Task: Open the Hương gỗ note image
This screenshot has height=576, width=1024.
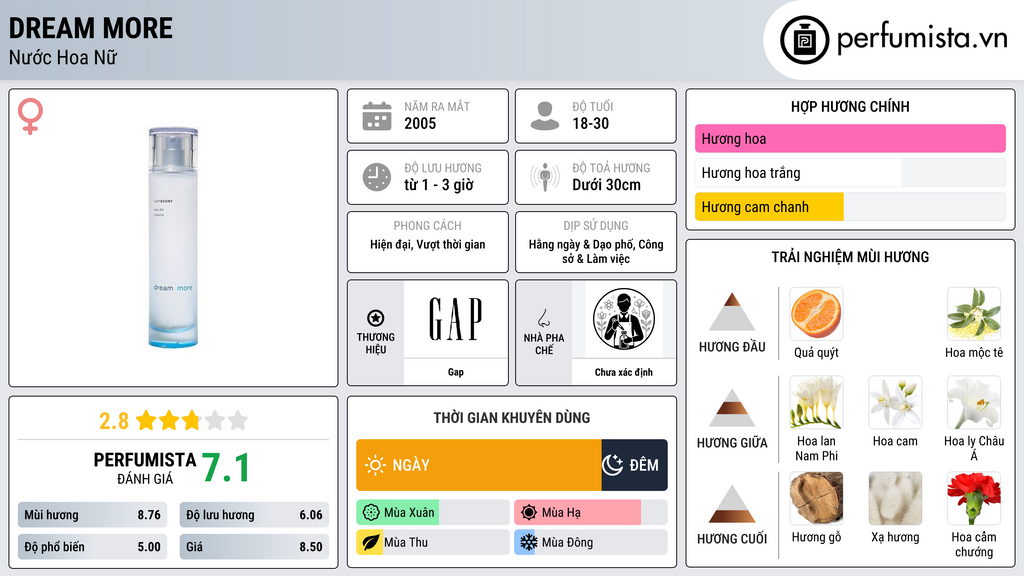Action: (816, 498)
